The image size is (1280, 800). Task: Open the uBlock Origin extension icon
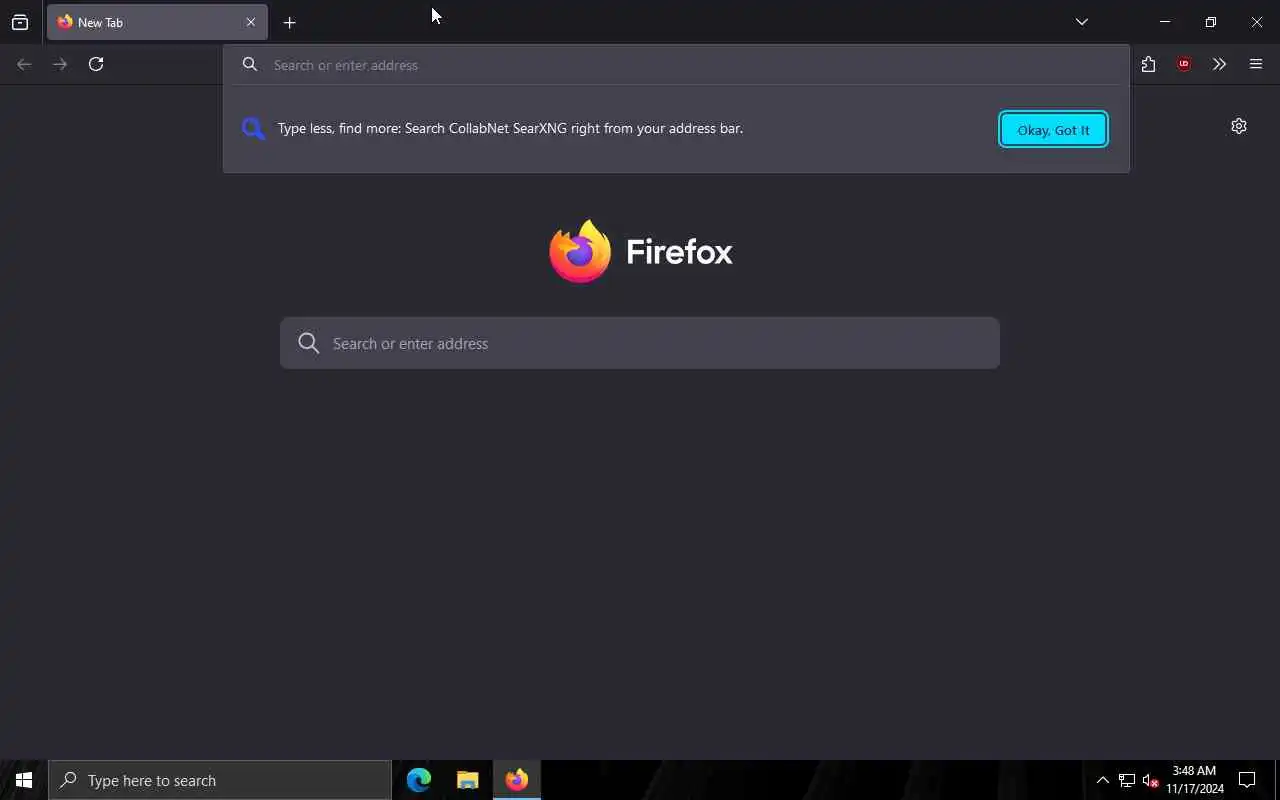click(x=1184, y=64)
